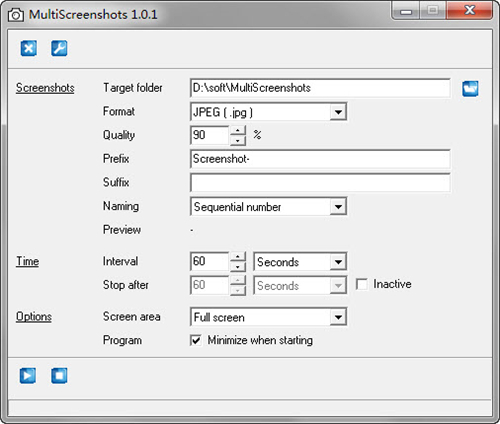
Task: Click the Time section heading
Action: click(27, 261)
